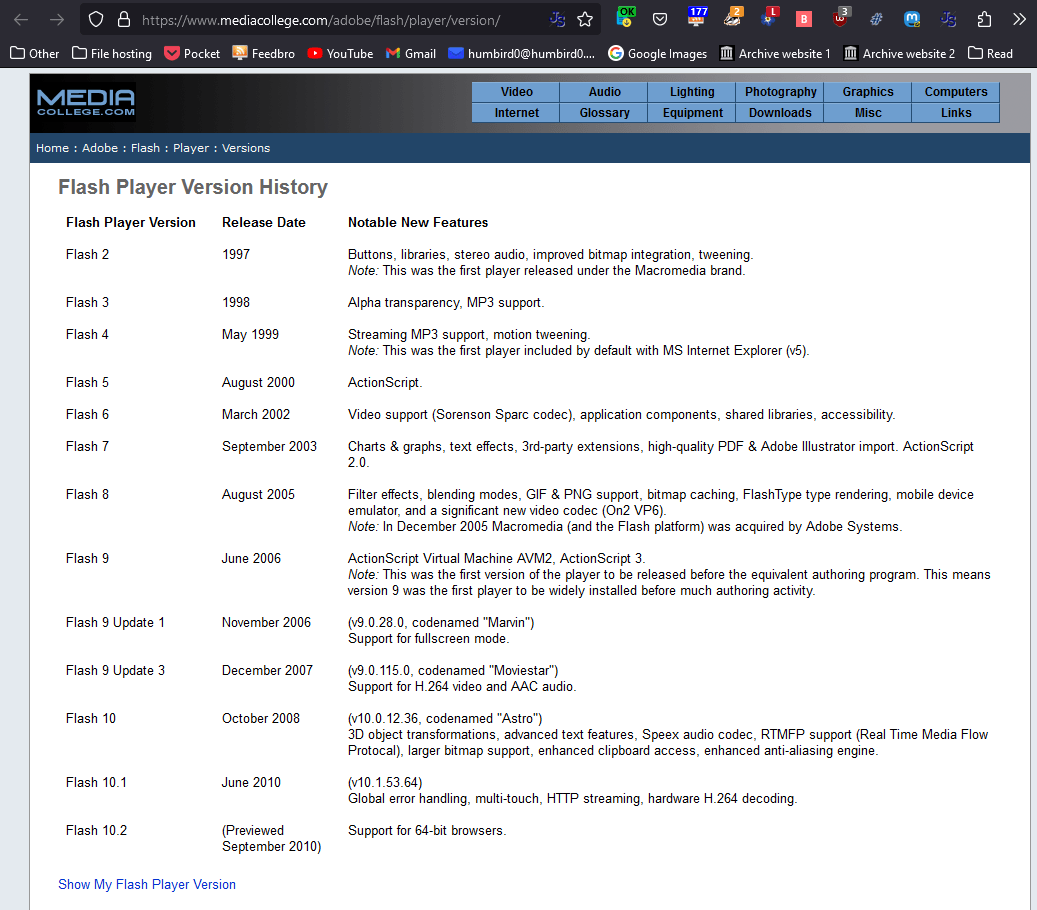Viewport: 1037px width, 910px height.
Task: Bookmark this page with the star icon
Action: (585, 19)
